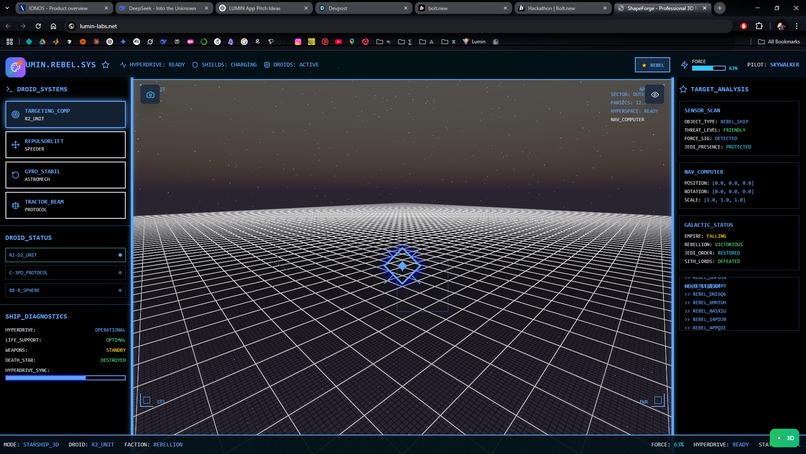
Task: Toggle the eye visibility icon in viewport
Action: pyautogui.click(x=654, y=95)
